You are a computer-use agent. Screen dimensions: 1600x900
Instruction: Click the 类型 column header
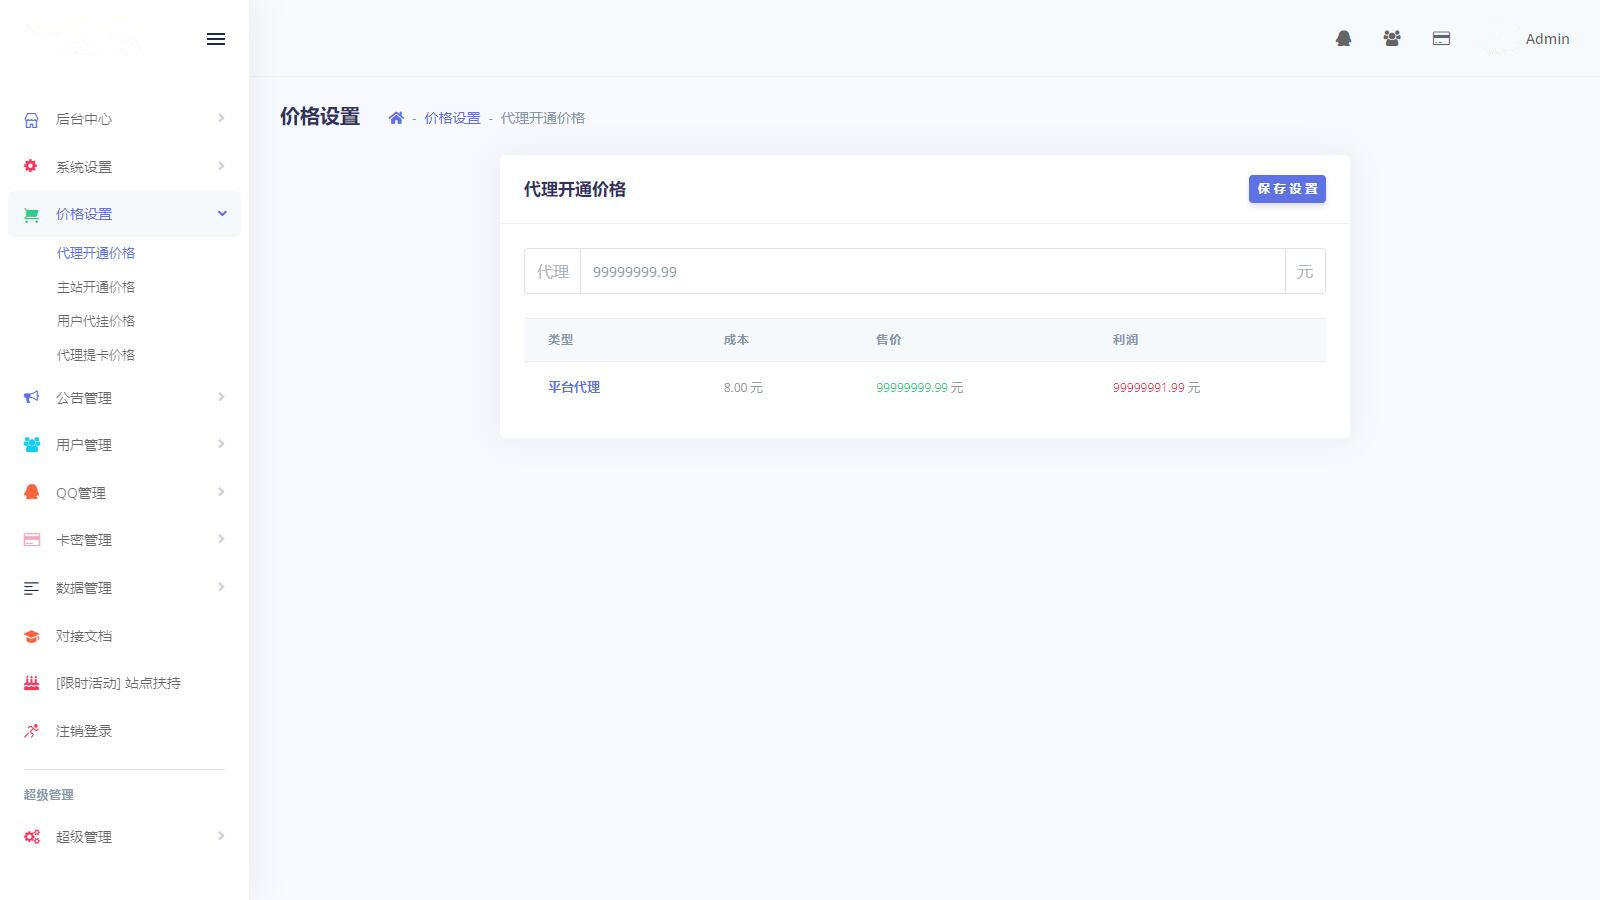[x=561, y=340]
